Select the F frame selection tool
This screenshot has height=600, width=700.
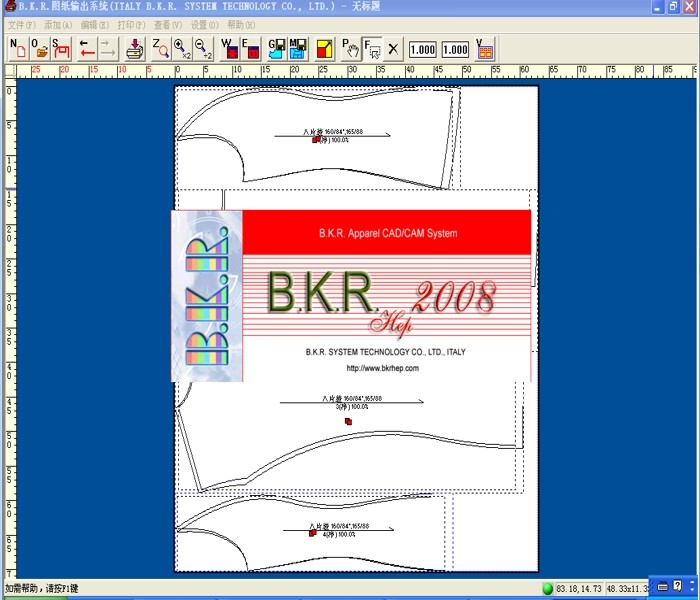point(372,49)
